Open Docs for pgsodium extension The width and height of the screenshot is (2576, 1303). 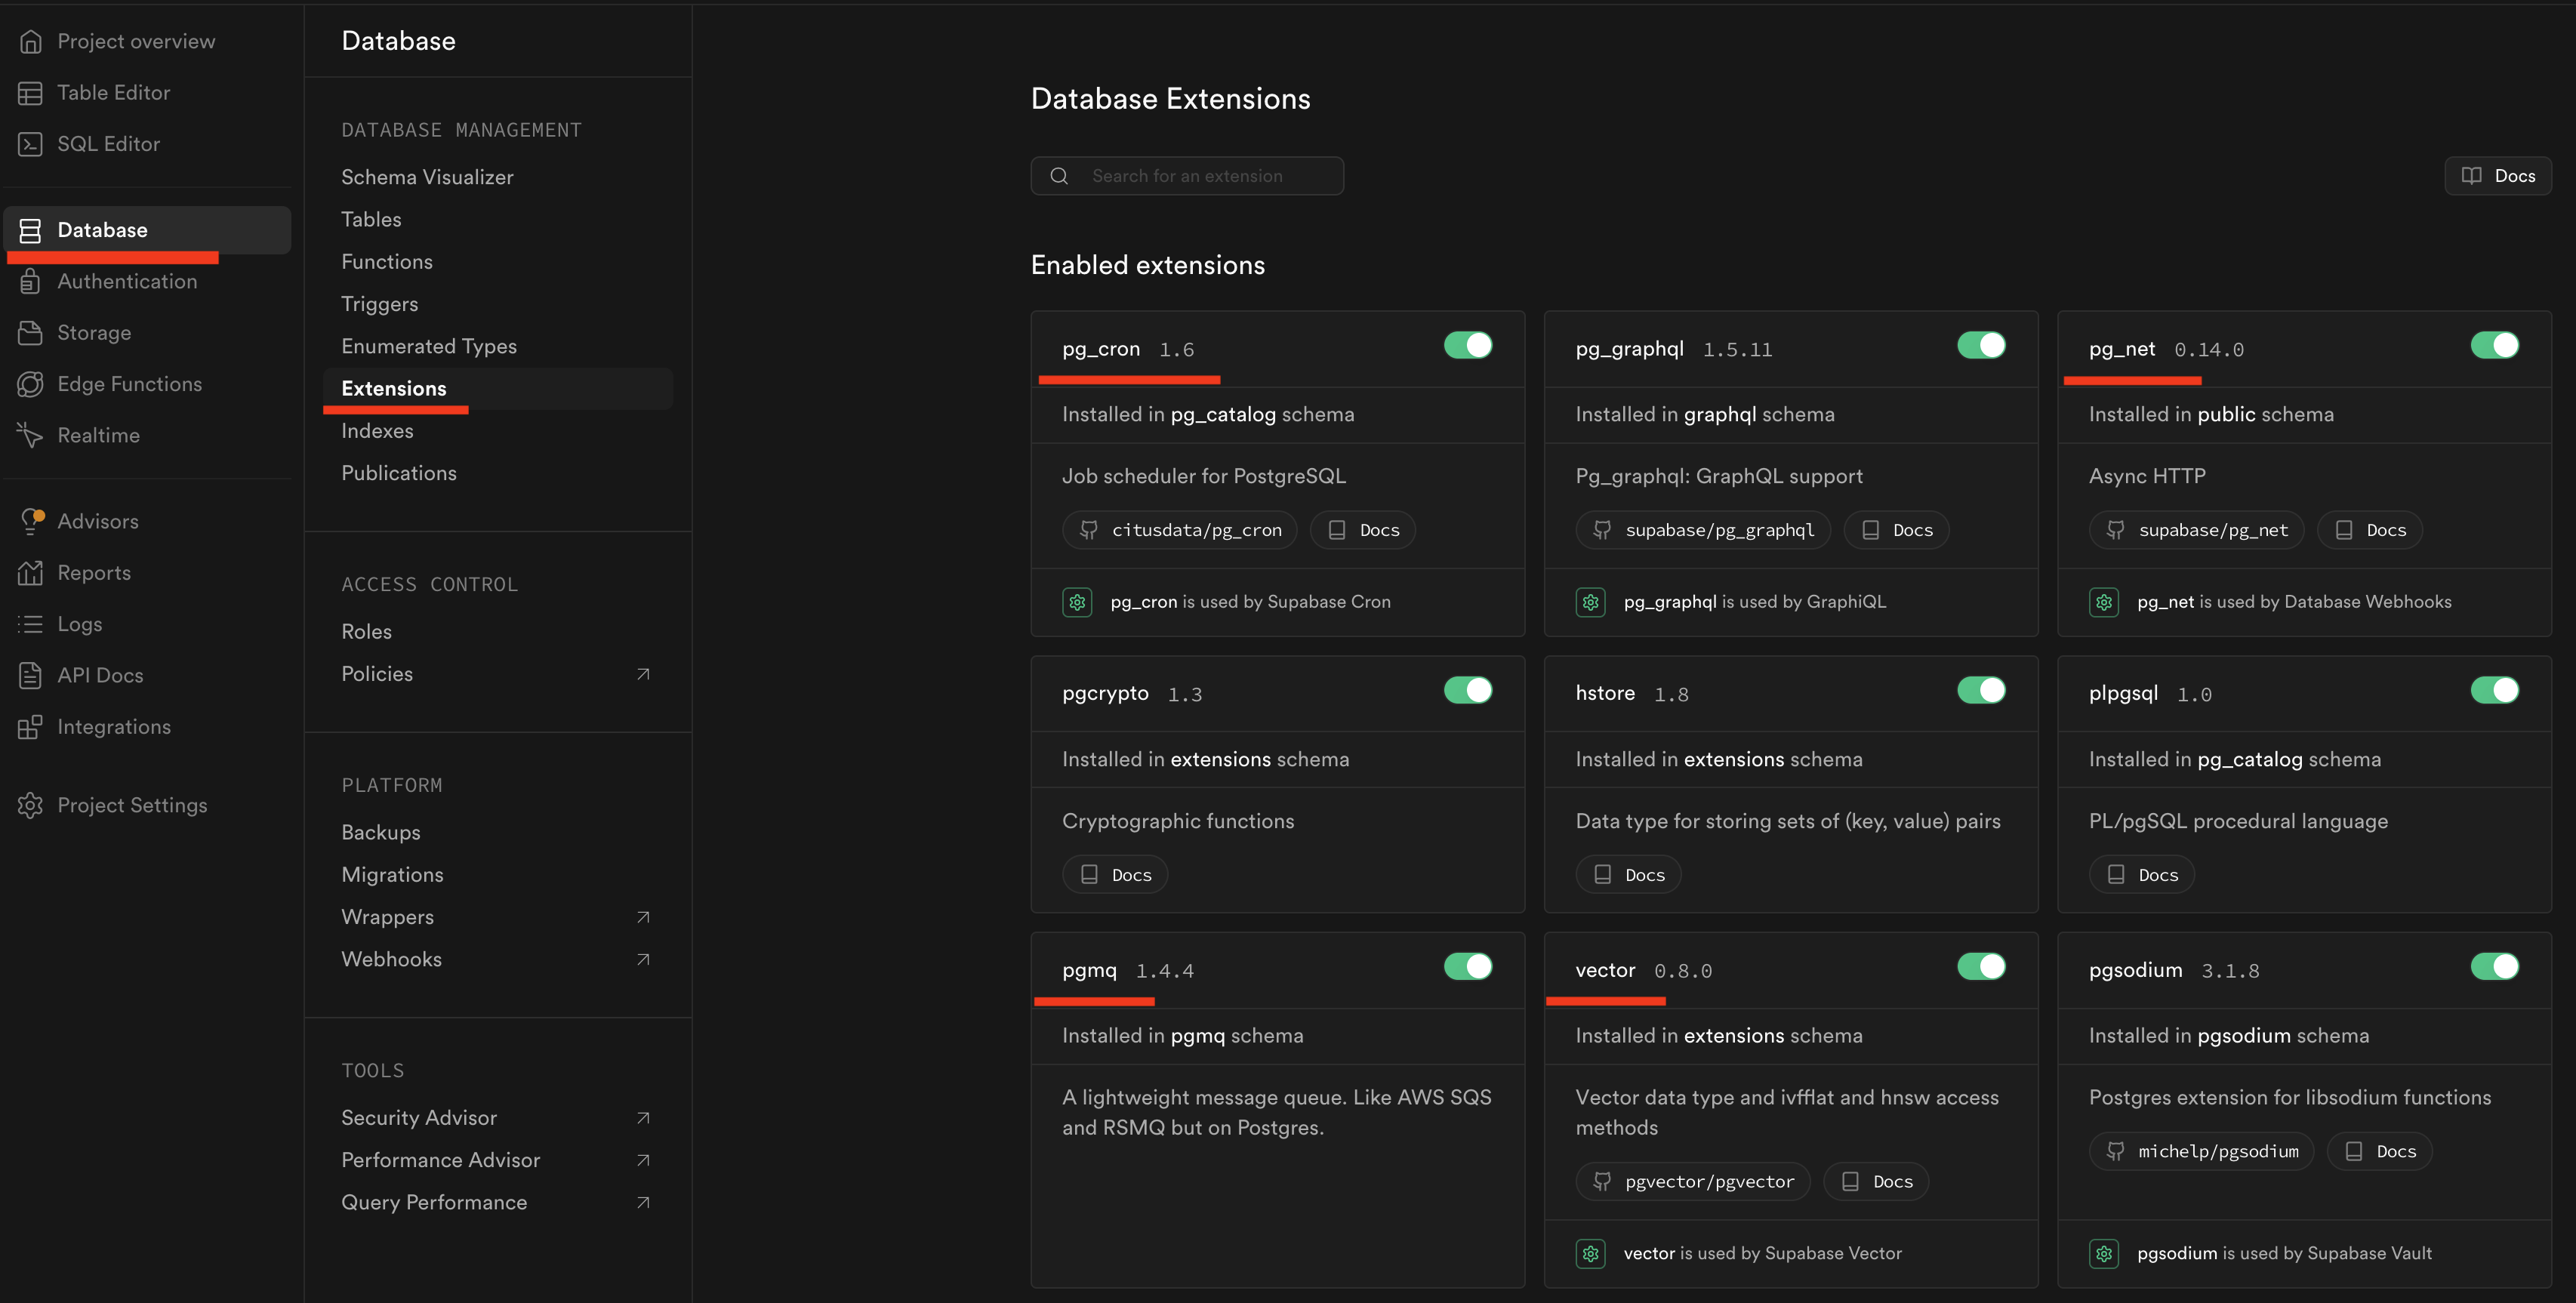[x=2380, y=1152]
